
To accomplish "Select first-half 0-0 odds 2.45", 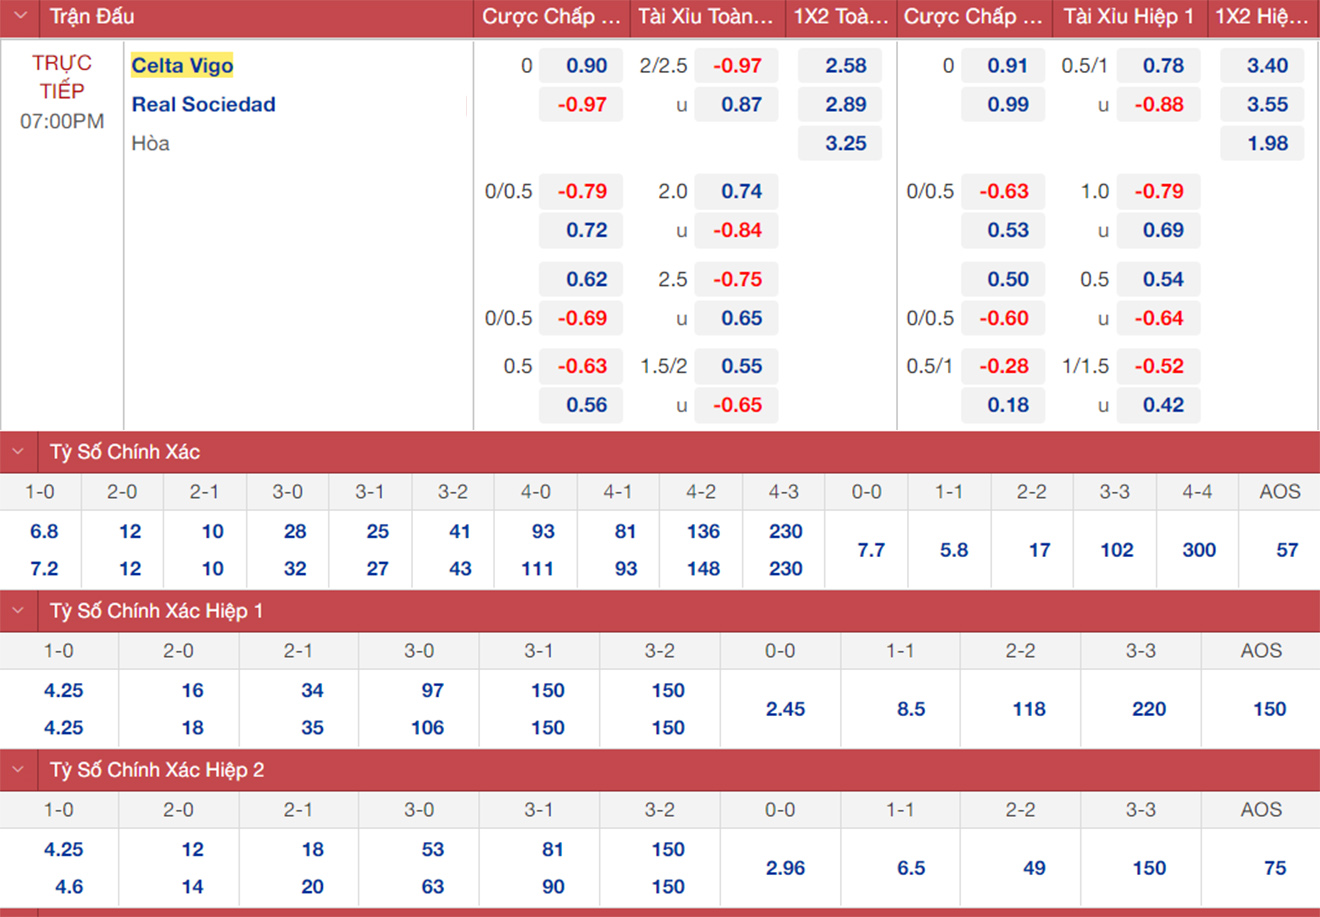I will [785, 709].
